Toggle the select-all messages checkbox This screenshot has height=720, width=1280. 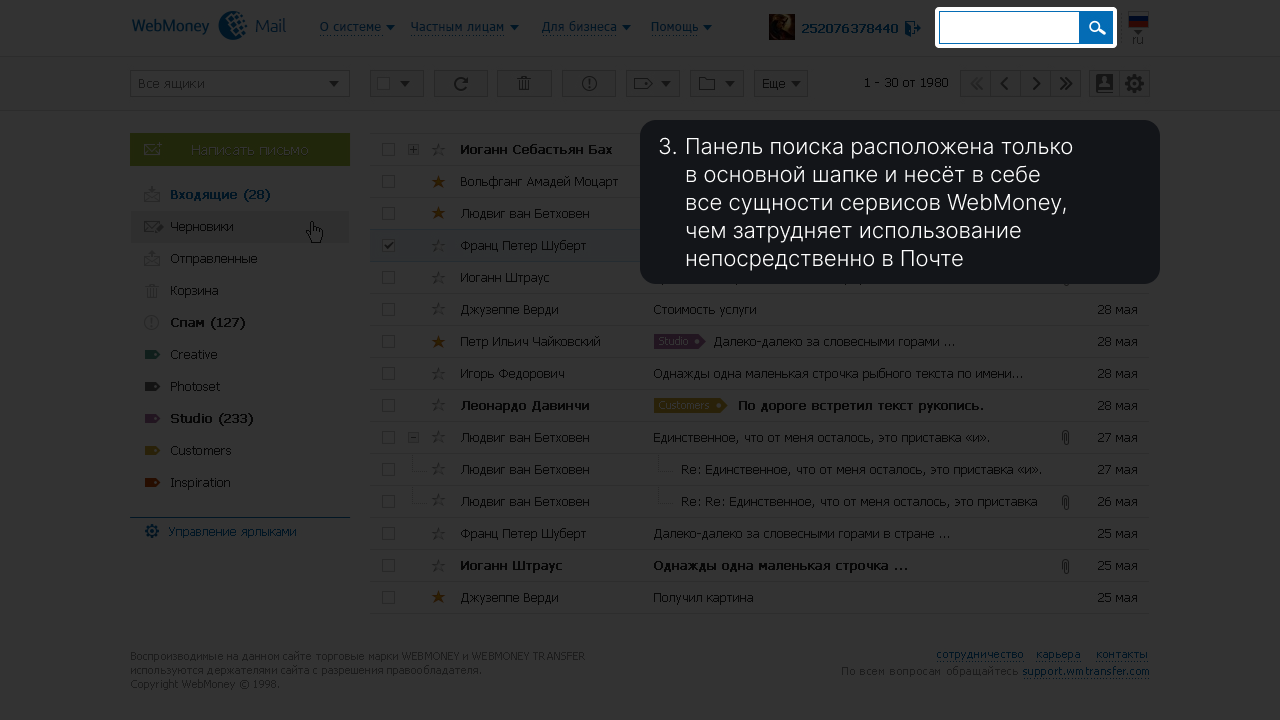(x=383, y=84)
